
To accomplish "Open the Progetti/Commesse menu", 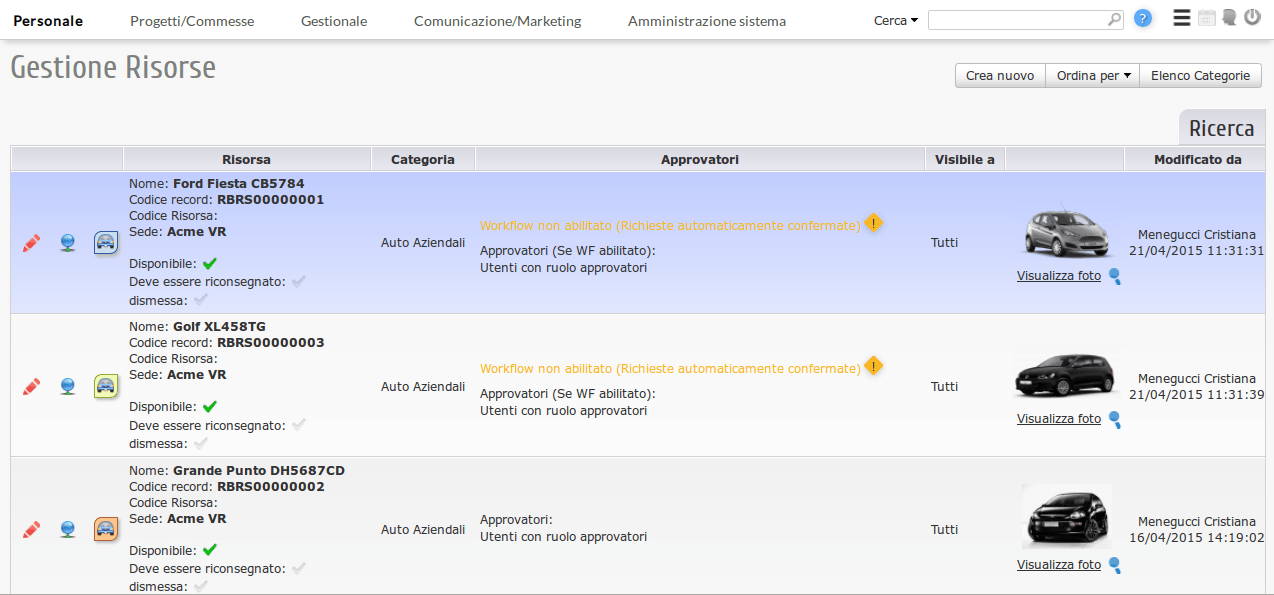I will tap(192, 21).
